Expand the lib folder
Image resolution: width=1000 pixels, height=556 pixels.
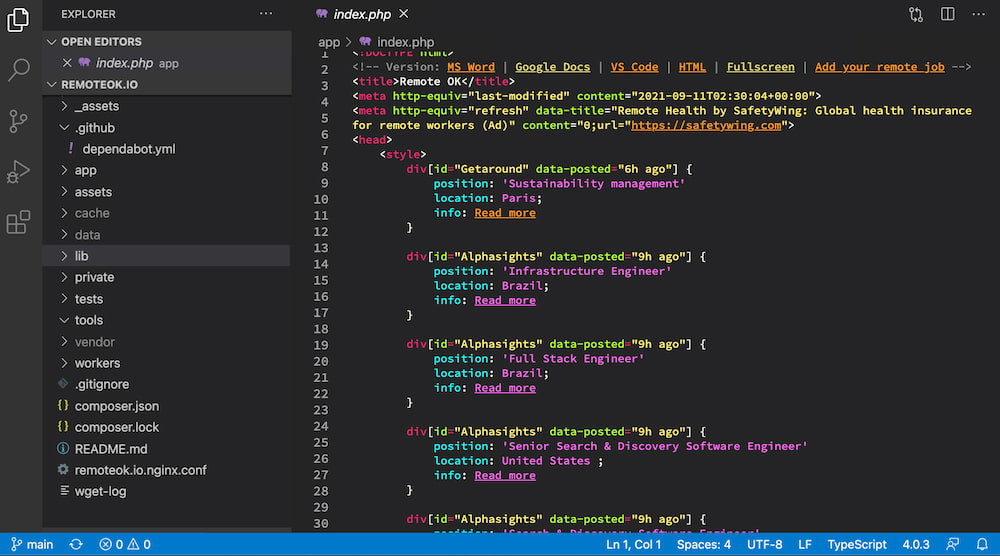tap(81, 256)
